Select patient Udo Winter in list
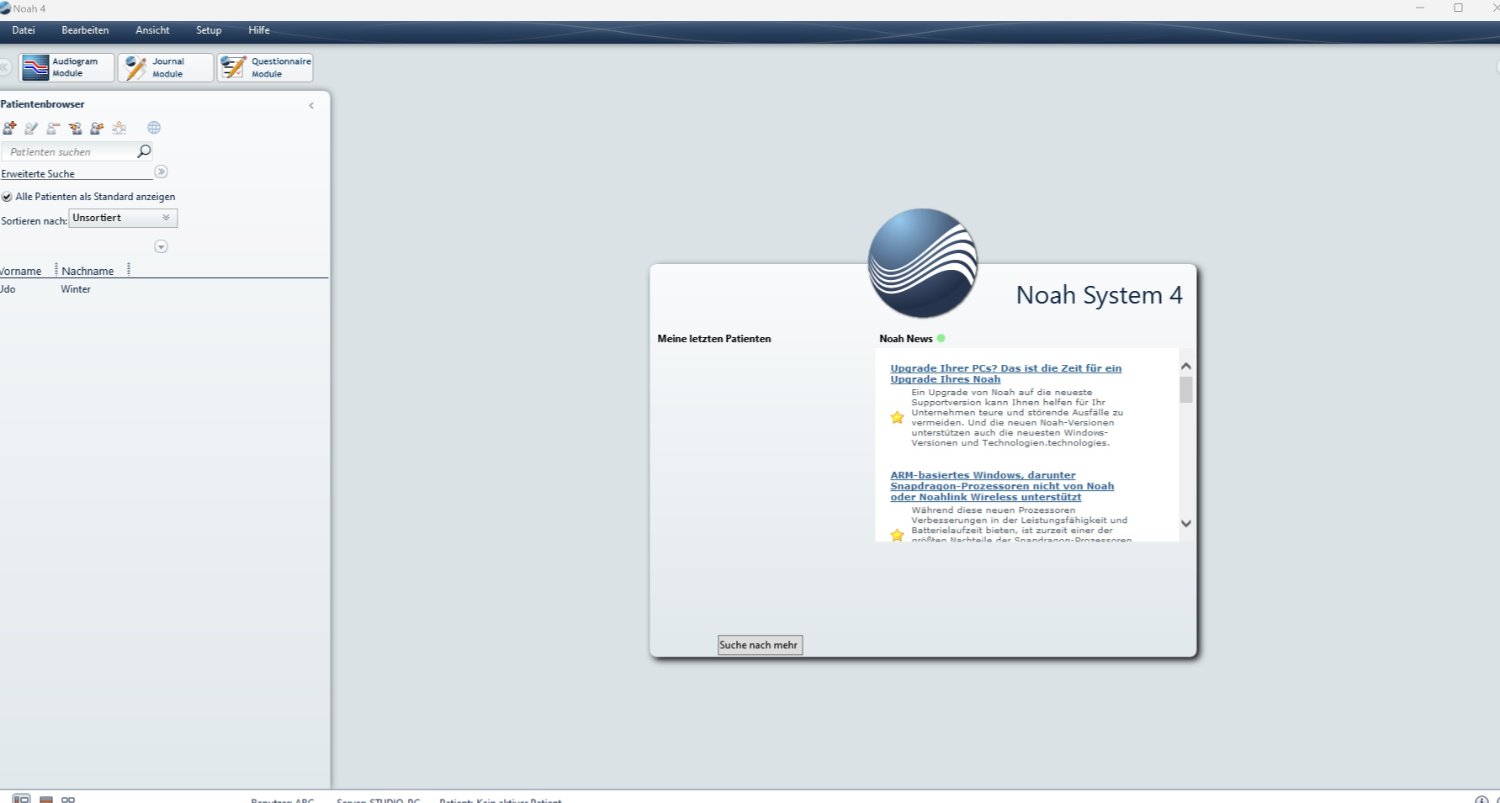The width and height of the screenshot is (1500, 803). (x=60, y=289)
